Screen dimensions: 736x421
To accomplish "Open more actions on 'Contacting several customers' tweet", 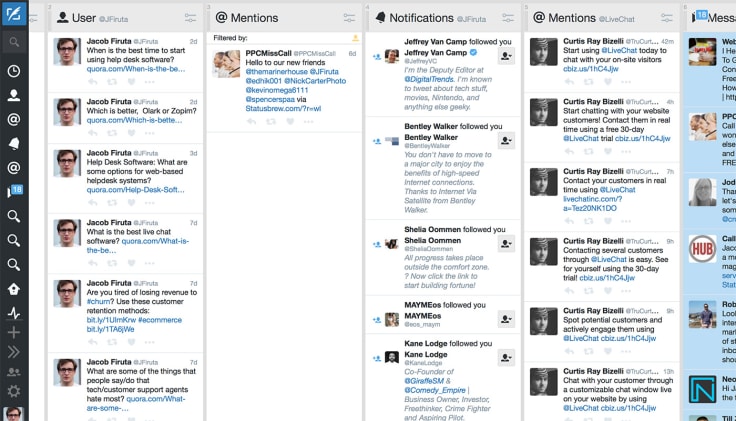I will pos(626,291).
